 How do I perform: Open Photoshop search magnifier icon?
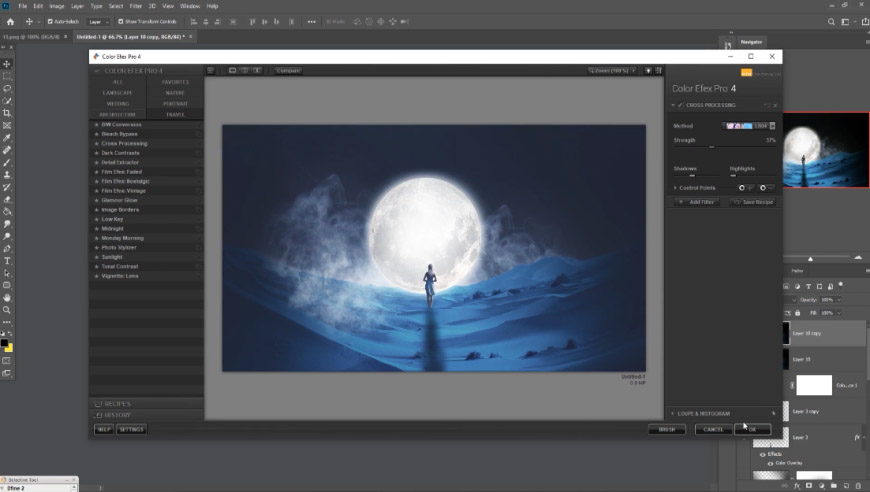(831, 22)
